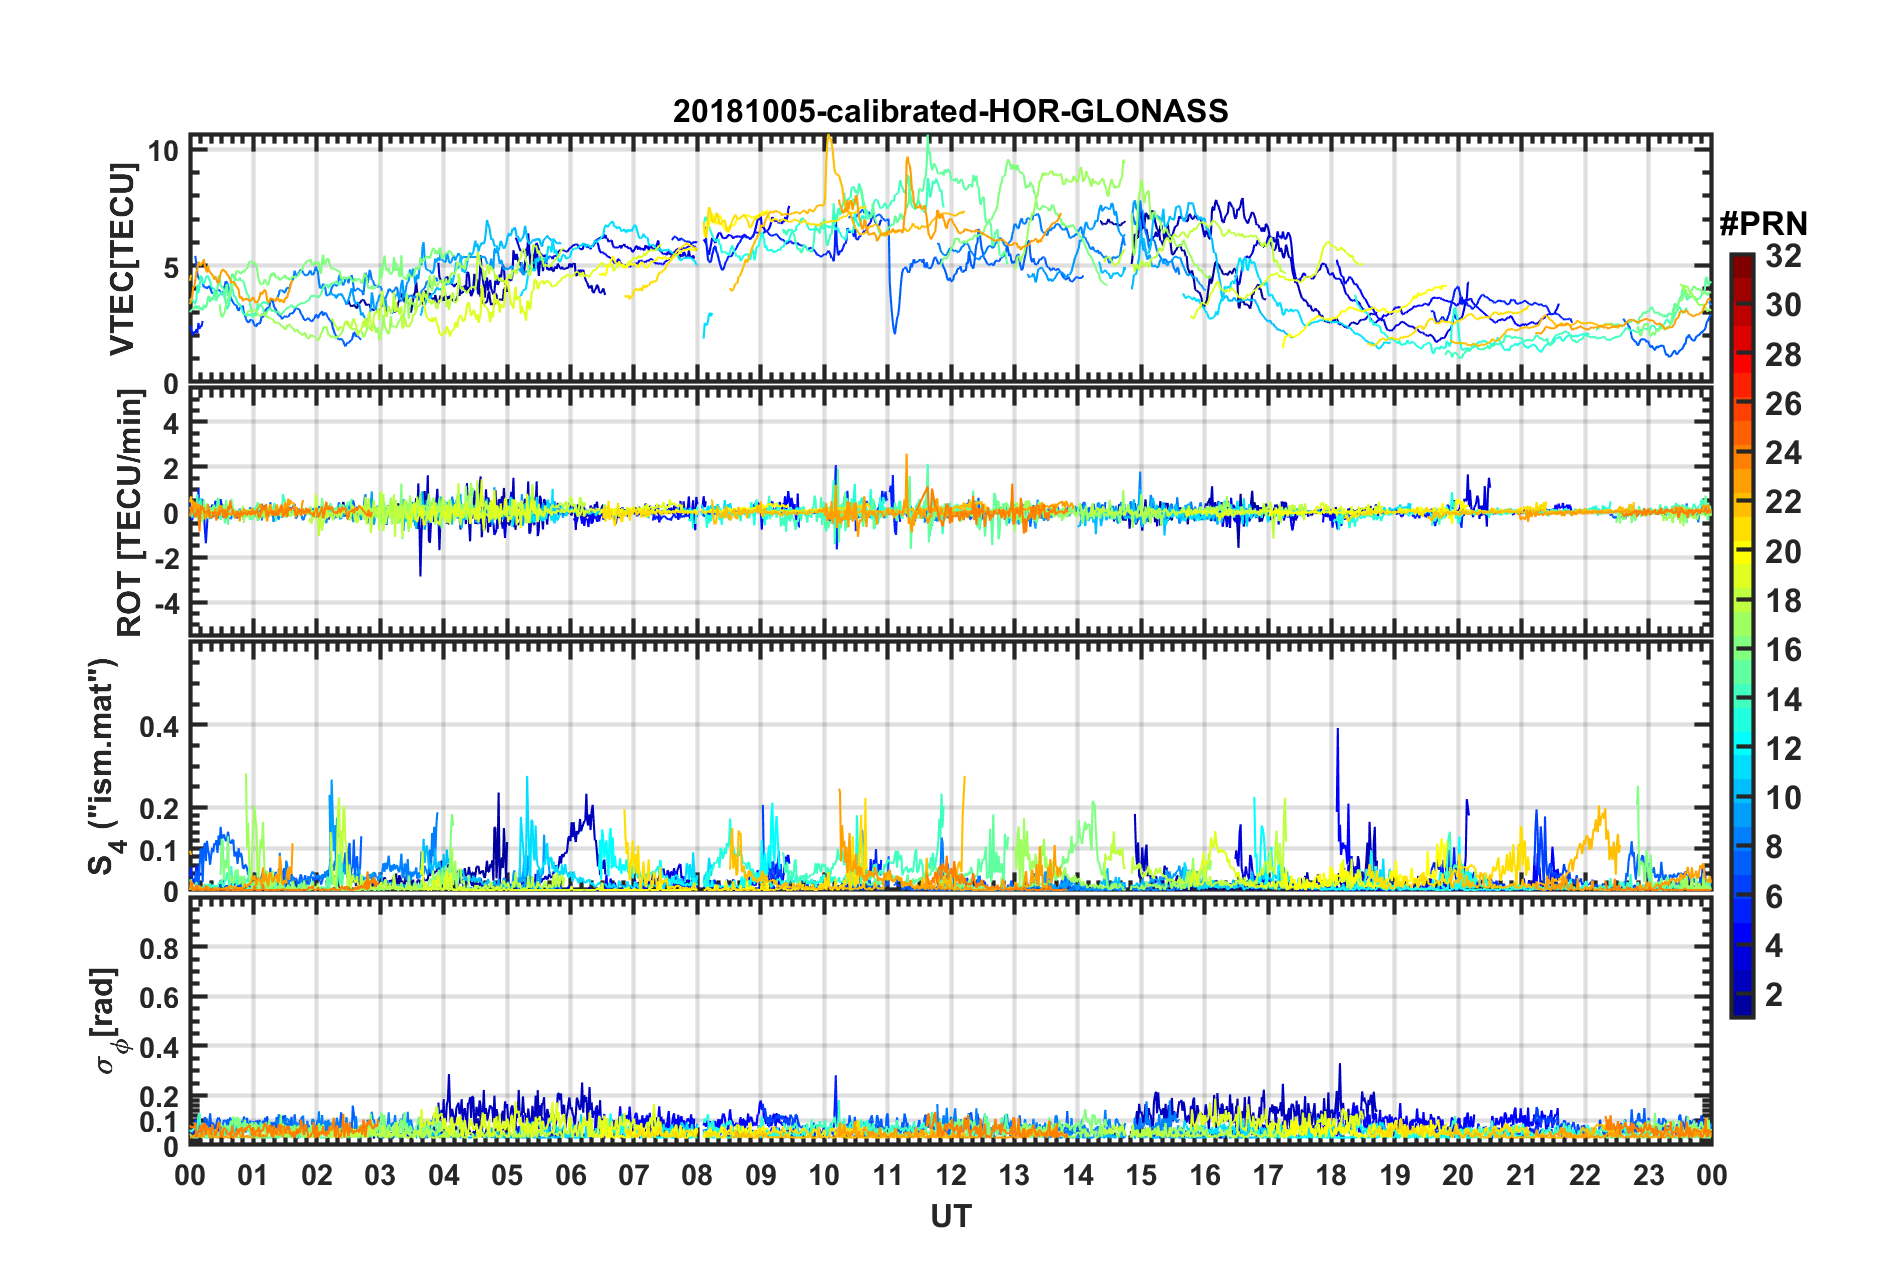1902x1272 pixels.
Task: Click x-axis hour tick label 11
Action: [888, 1175]
